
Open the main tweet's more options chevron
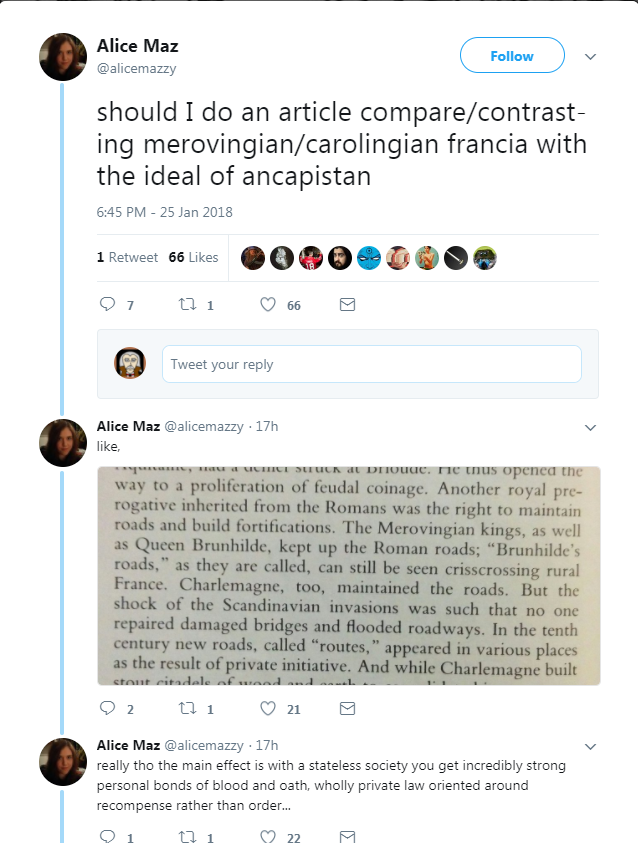click(x=590, y=56)
